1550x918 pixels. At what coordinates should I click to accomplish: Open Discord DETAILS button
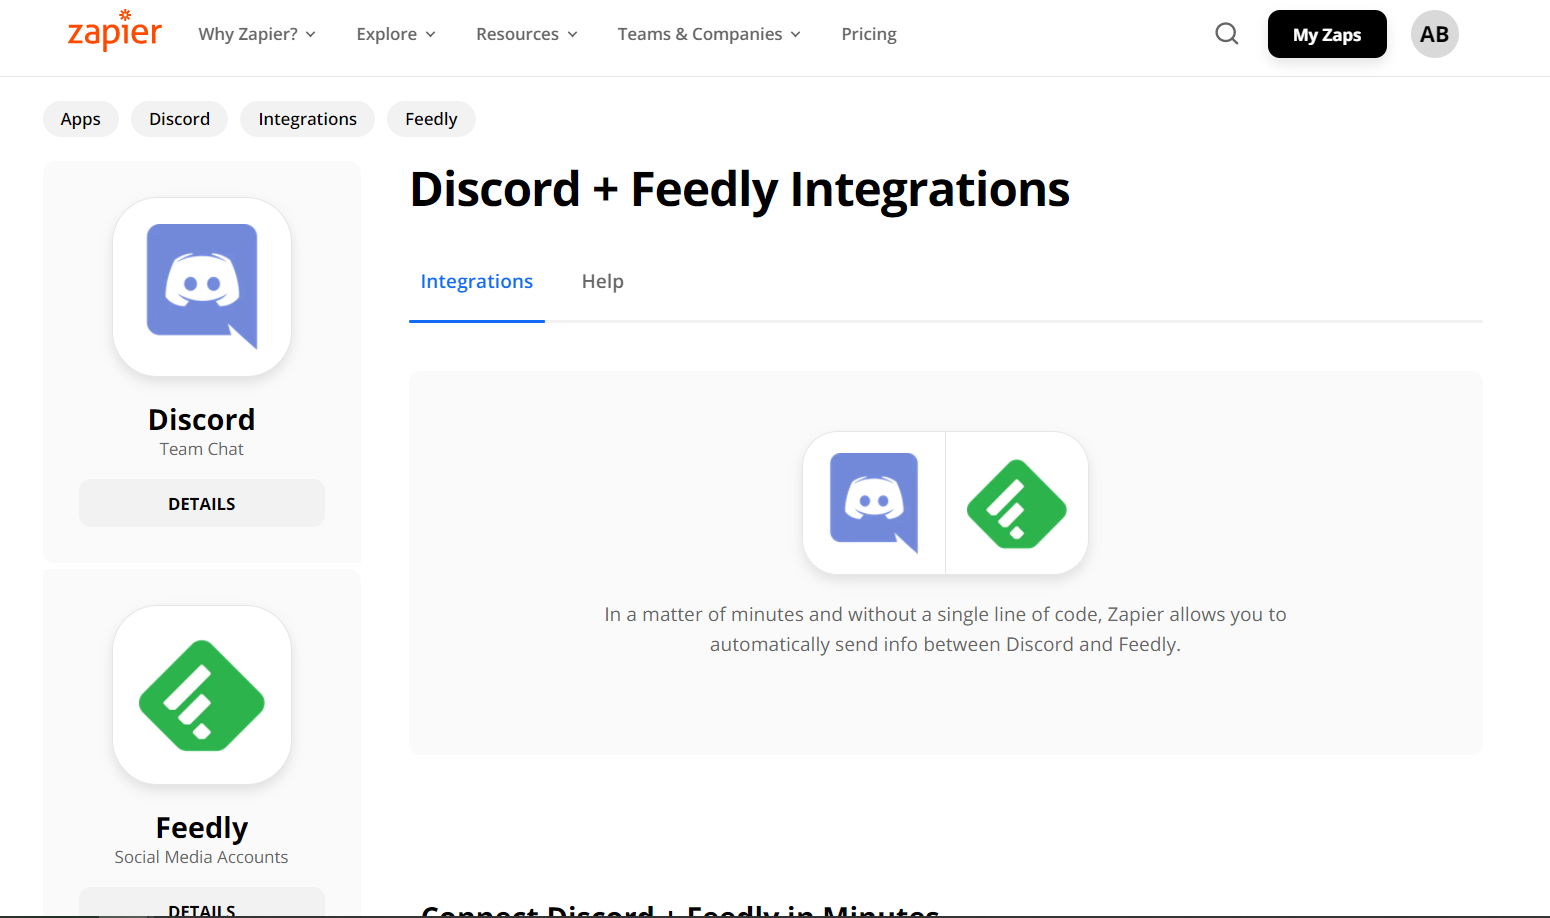tap(202, 503)
